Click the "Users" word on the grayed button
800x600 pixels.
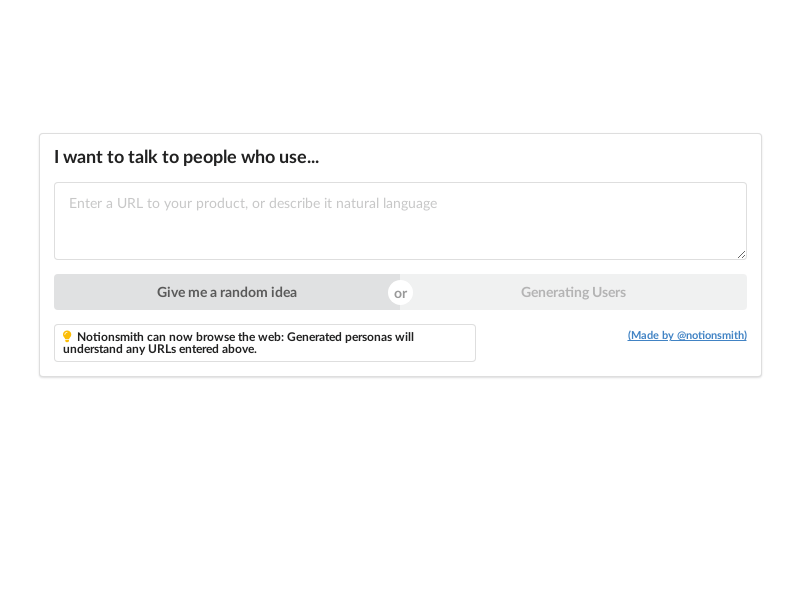tap(609, 292)
